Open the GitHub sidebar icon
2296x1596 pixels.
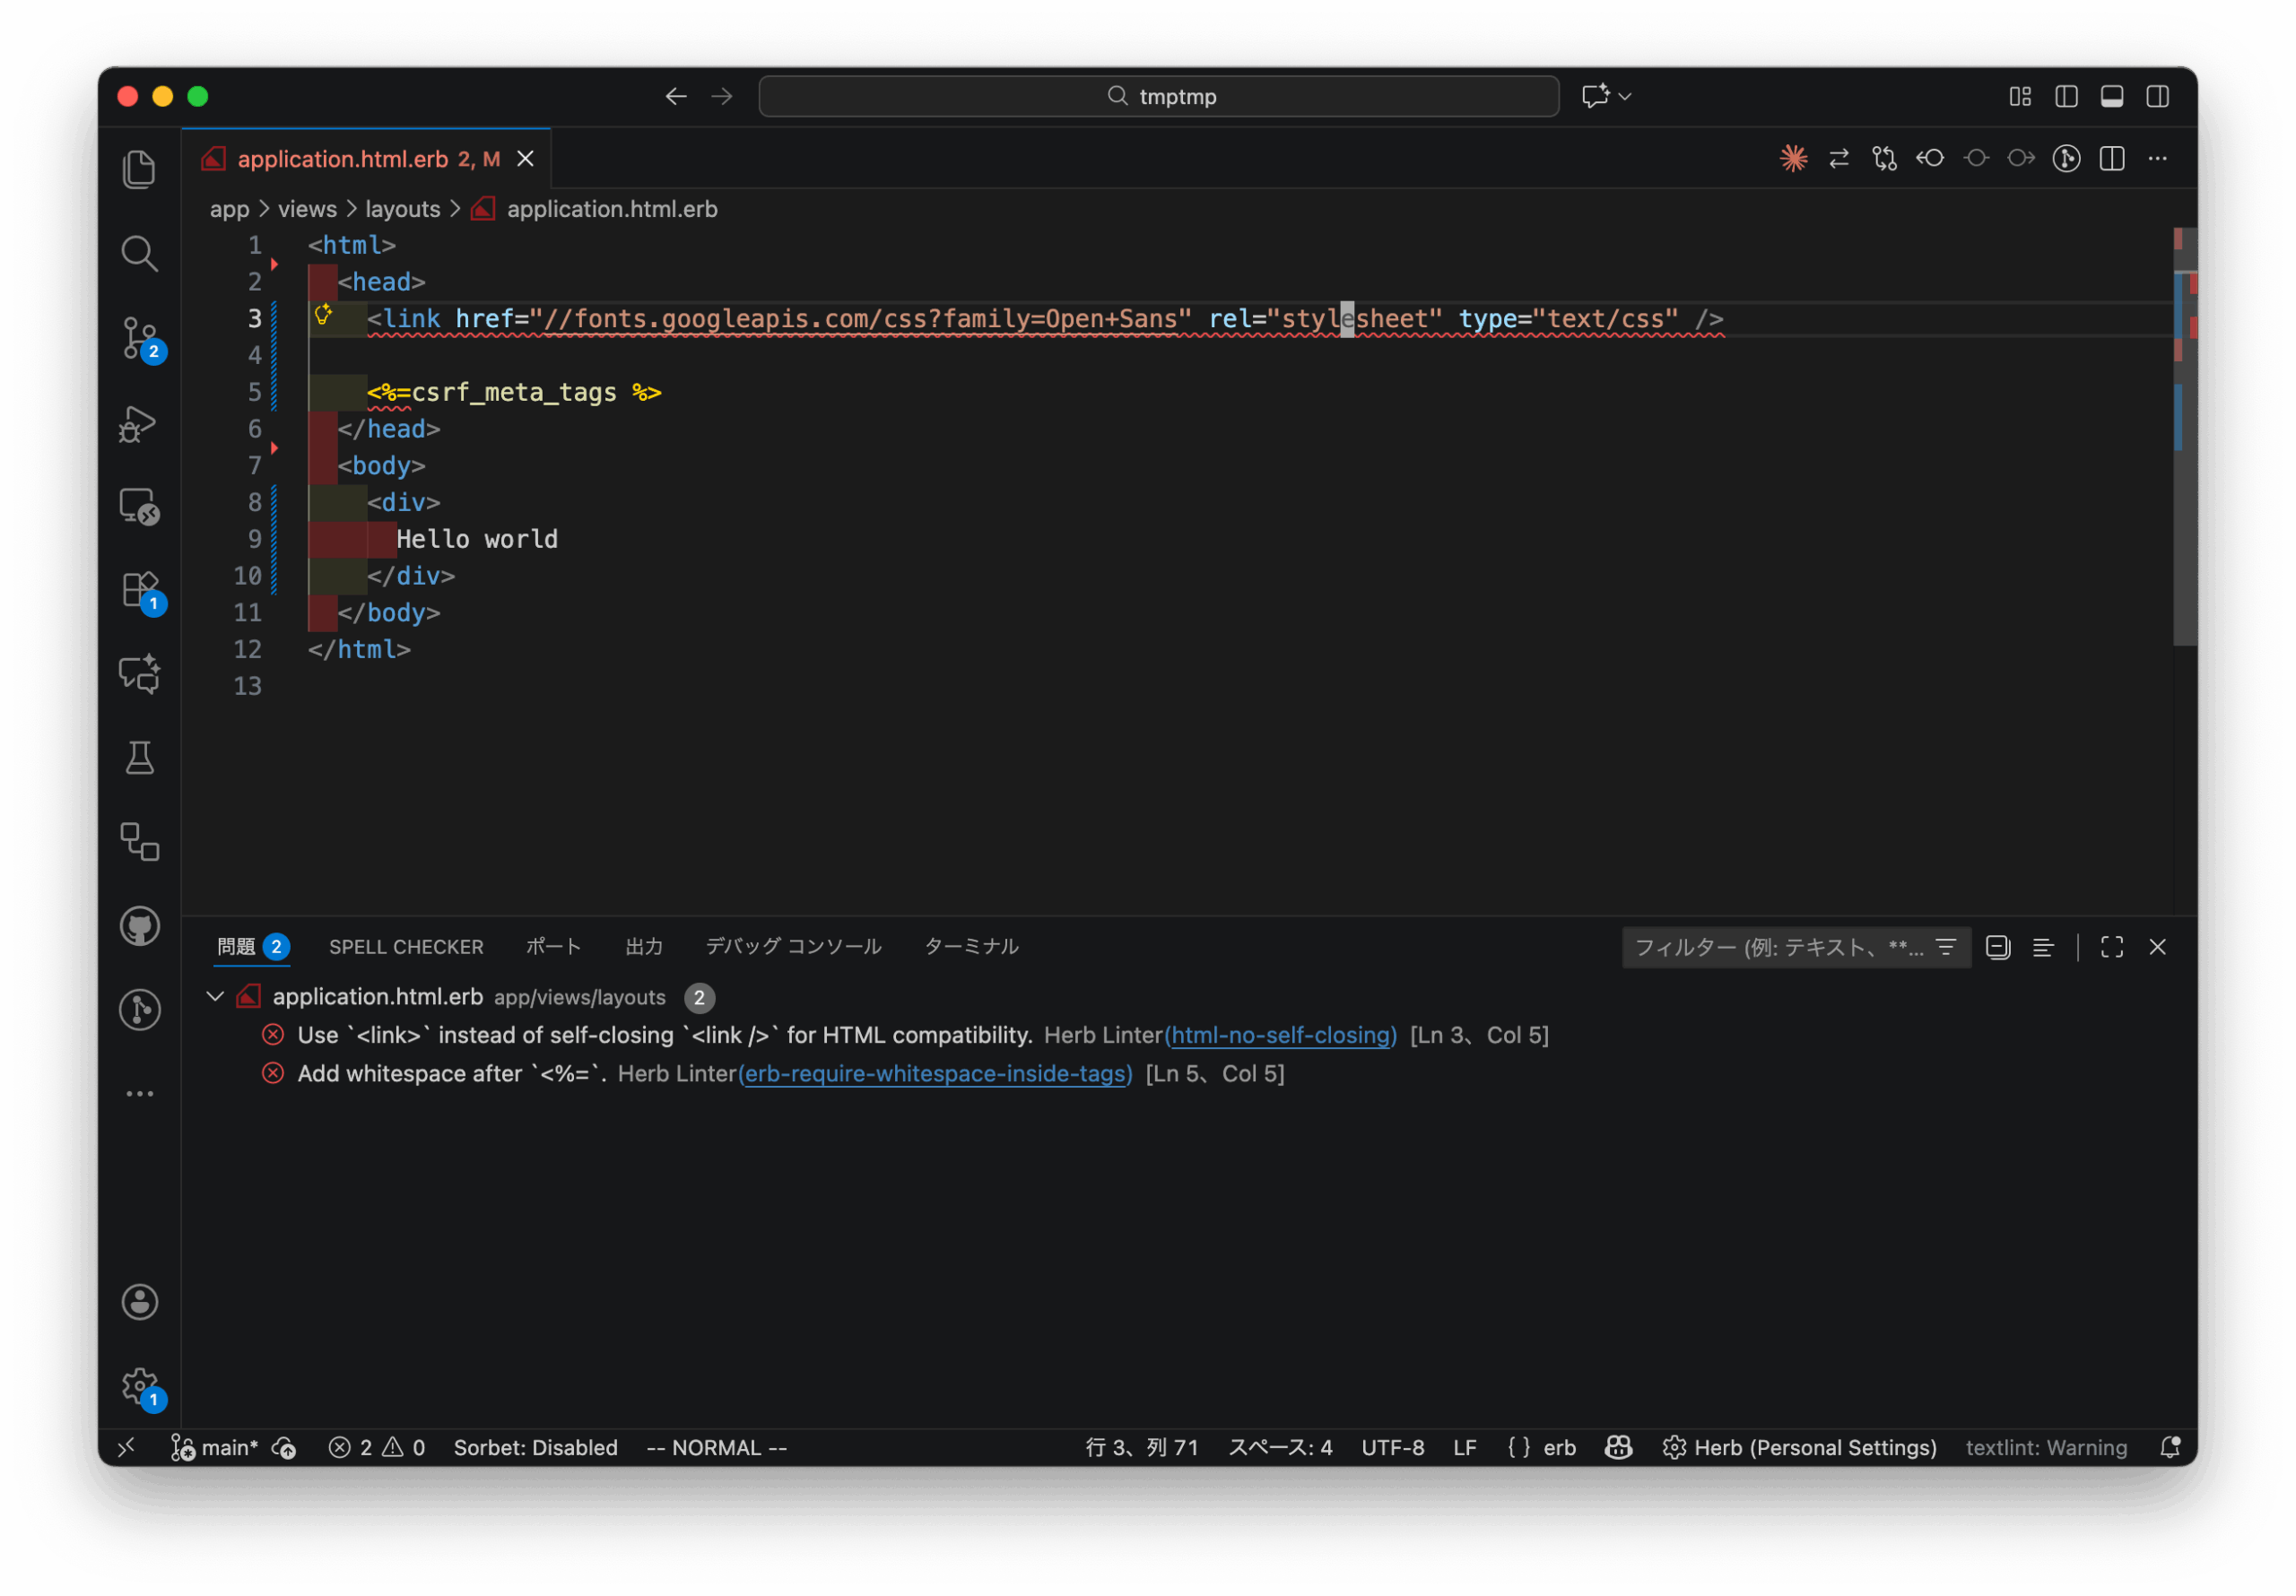(x=139, y=926)
